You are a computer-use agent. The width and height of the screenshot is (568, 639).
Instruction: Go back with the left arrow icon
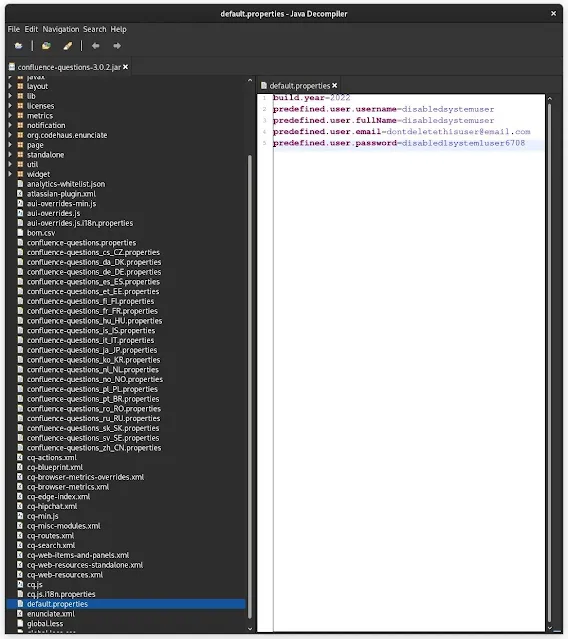[95, 46]
